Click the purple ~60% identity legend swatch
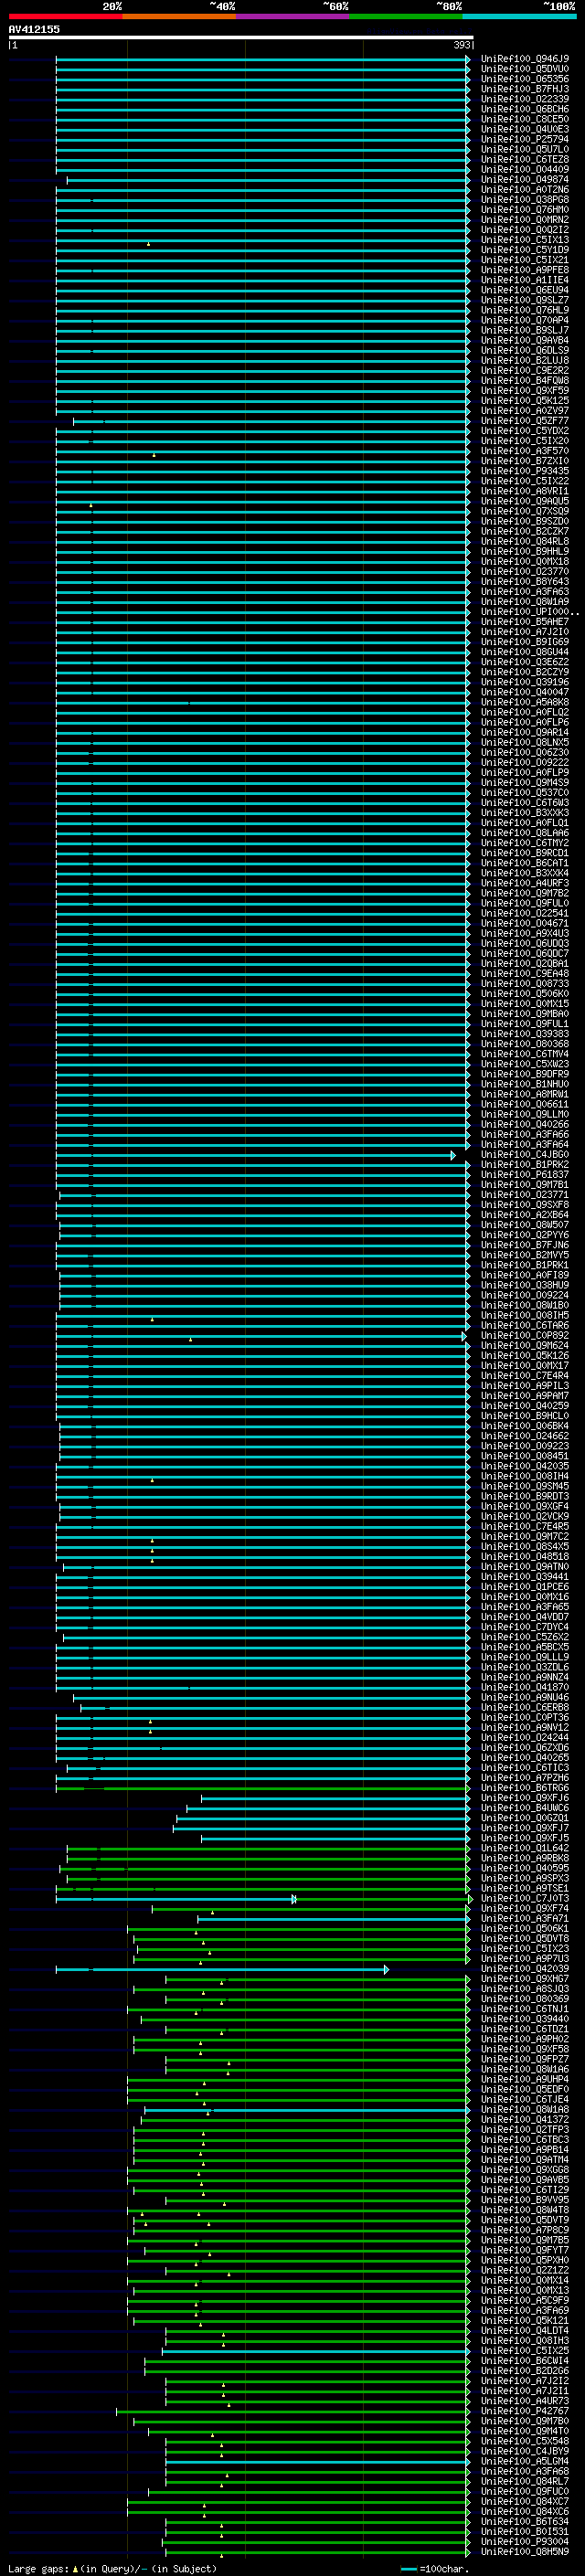The height and width of the screenshot is (2576, 585). [293, 16]
